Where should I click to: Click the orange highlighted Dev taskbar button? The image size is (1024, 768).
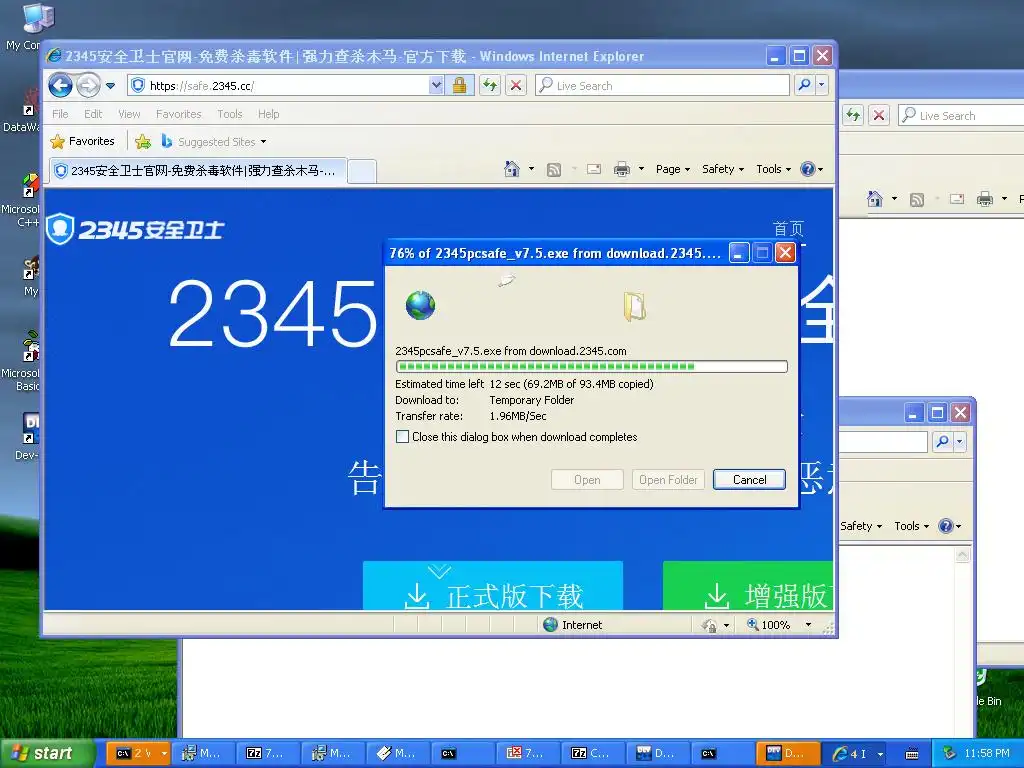click(787, 754)
